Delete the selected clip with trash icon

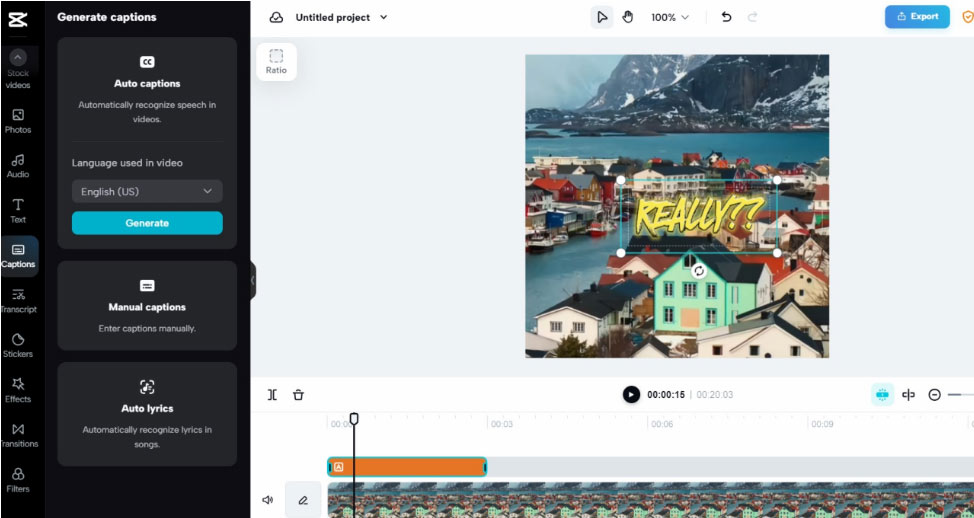pyautogui.click(x=298, y=395)
